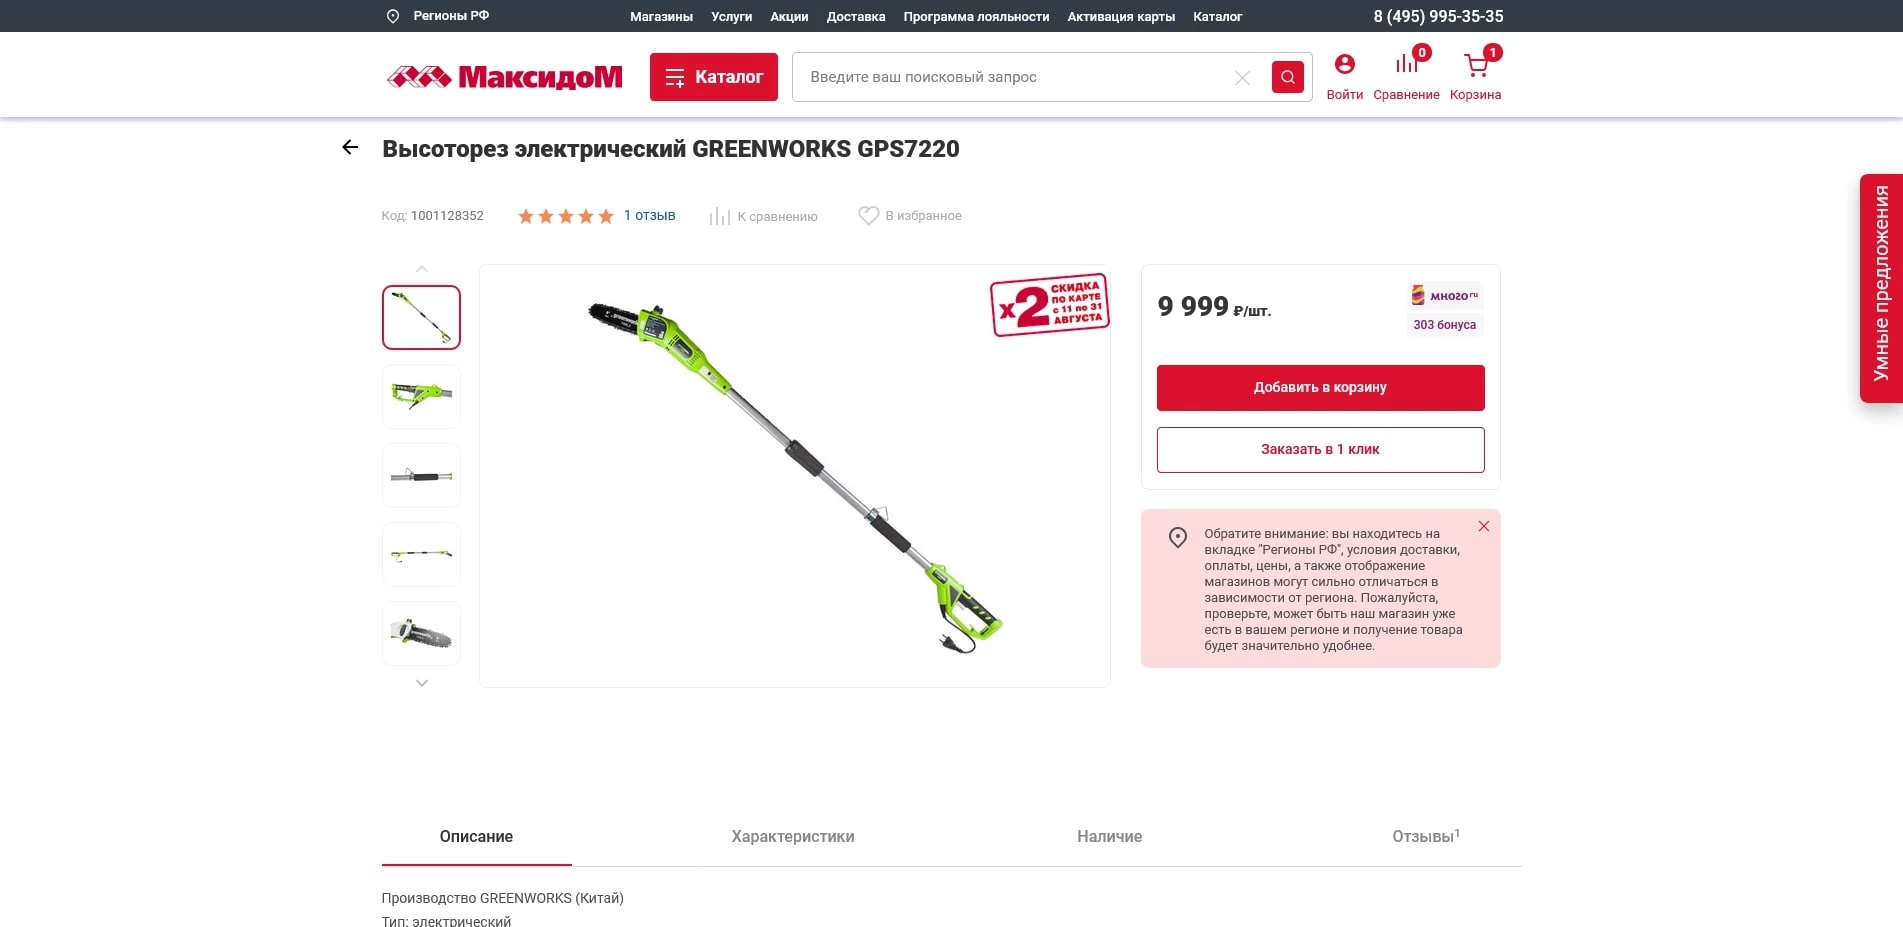Open the 1 отзыв reviews link
This screenshot has height=927, width=1903.
click(650, 215)
